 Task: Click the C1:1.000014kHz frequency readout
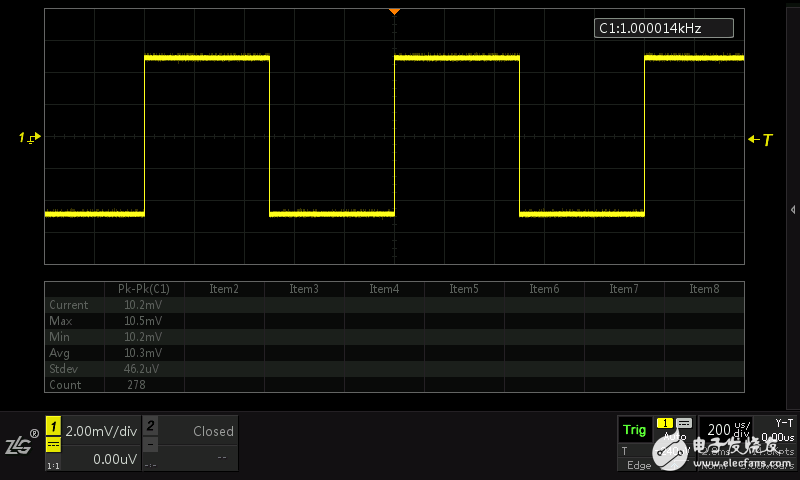[x=663, y=29]
